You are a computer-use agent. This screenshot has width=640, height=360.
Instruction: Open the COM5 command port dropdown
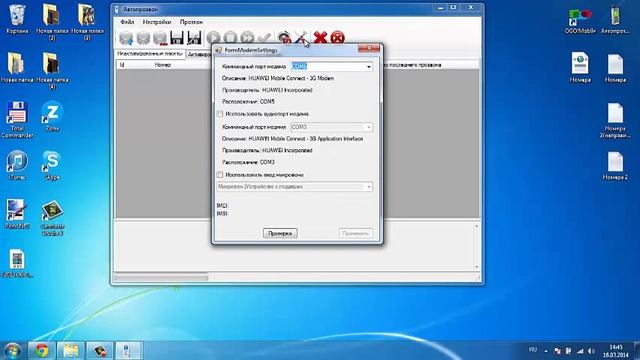(x=369, y=67)
